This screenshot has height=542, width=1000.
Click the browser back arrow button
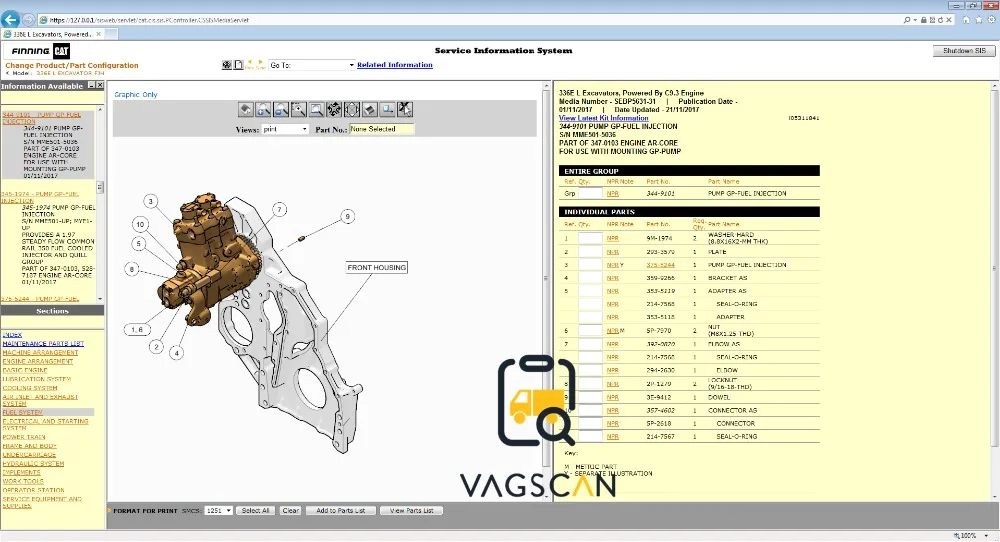(x=10, y=20)
